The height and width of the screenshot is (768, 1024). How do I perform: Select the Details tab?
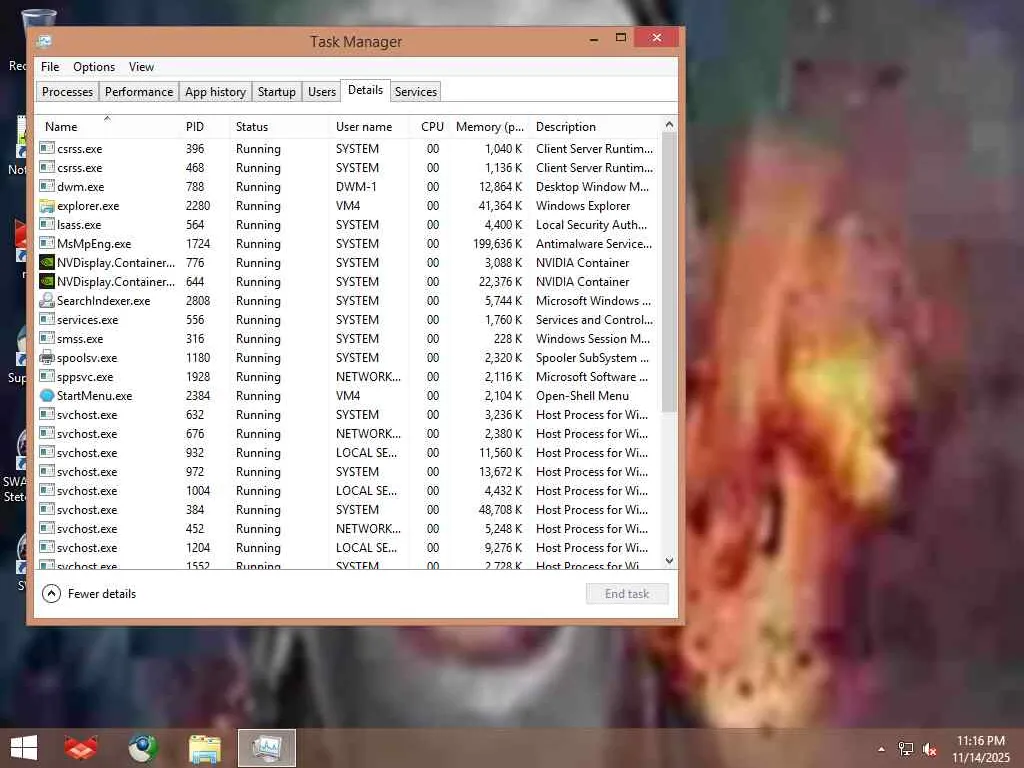pyautogui.click(x=365, y=90)
